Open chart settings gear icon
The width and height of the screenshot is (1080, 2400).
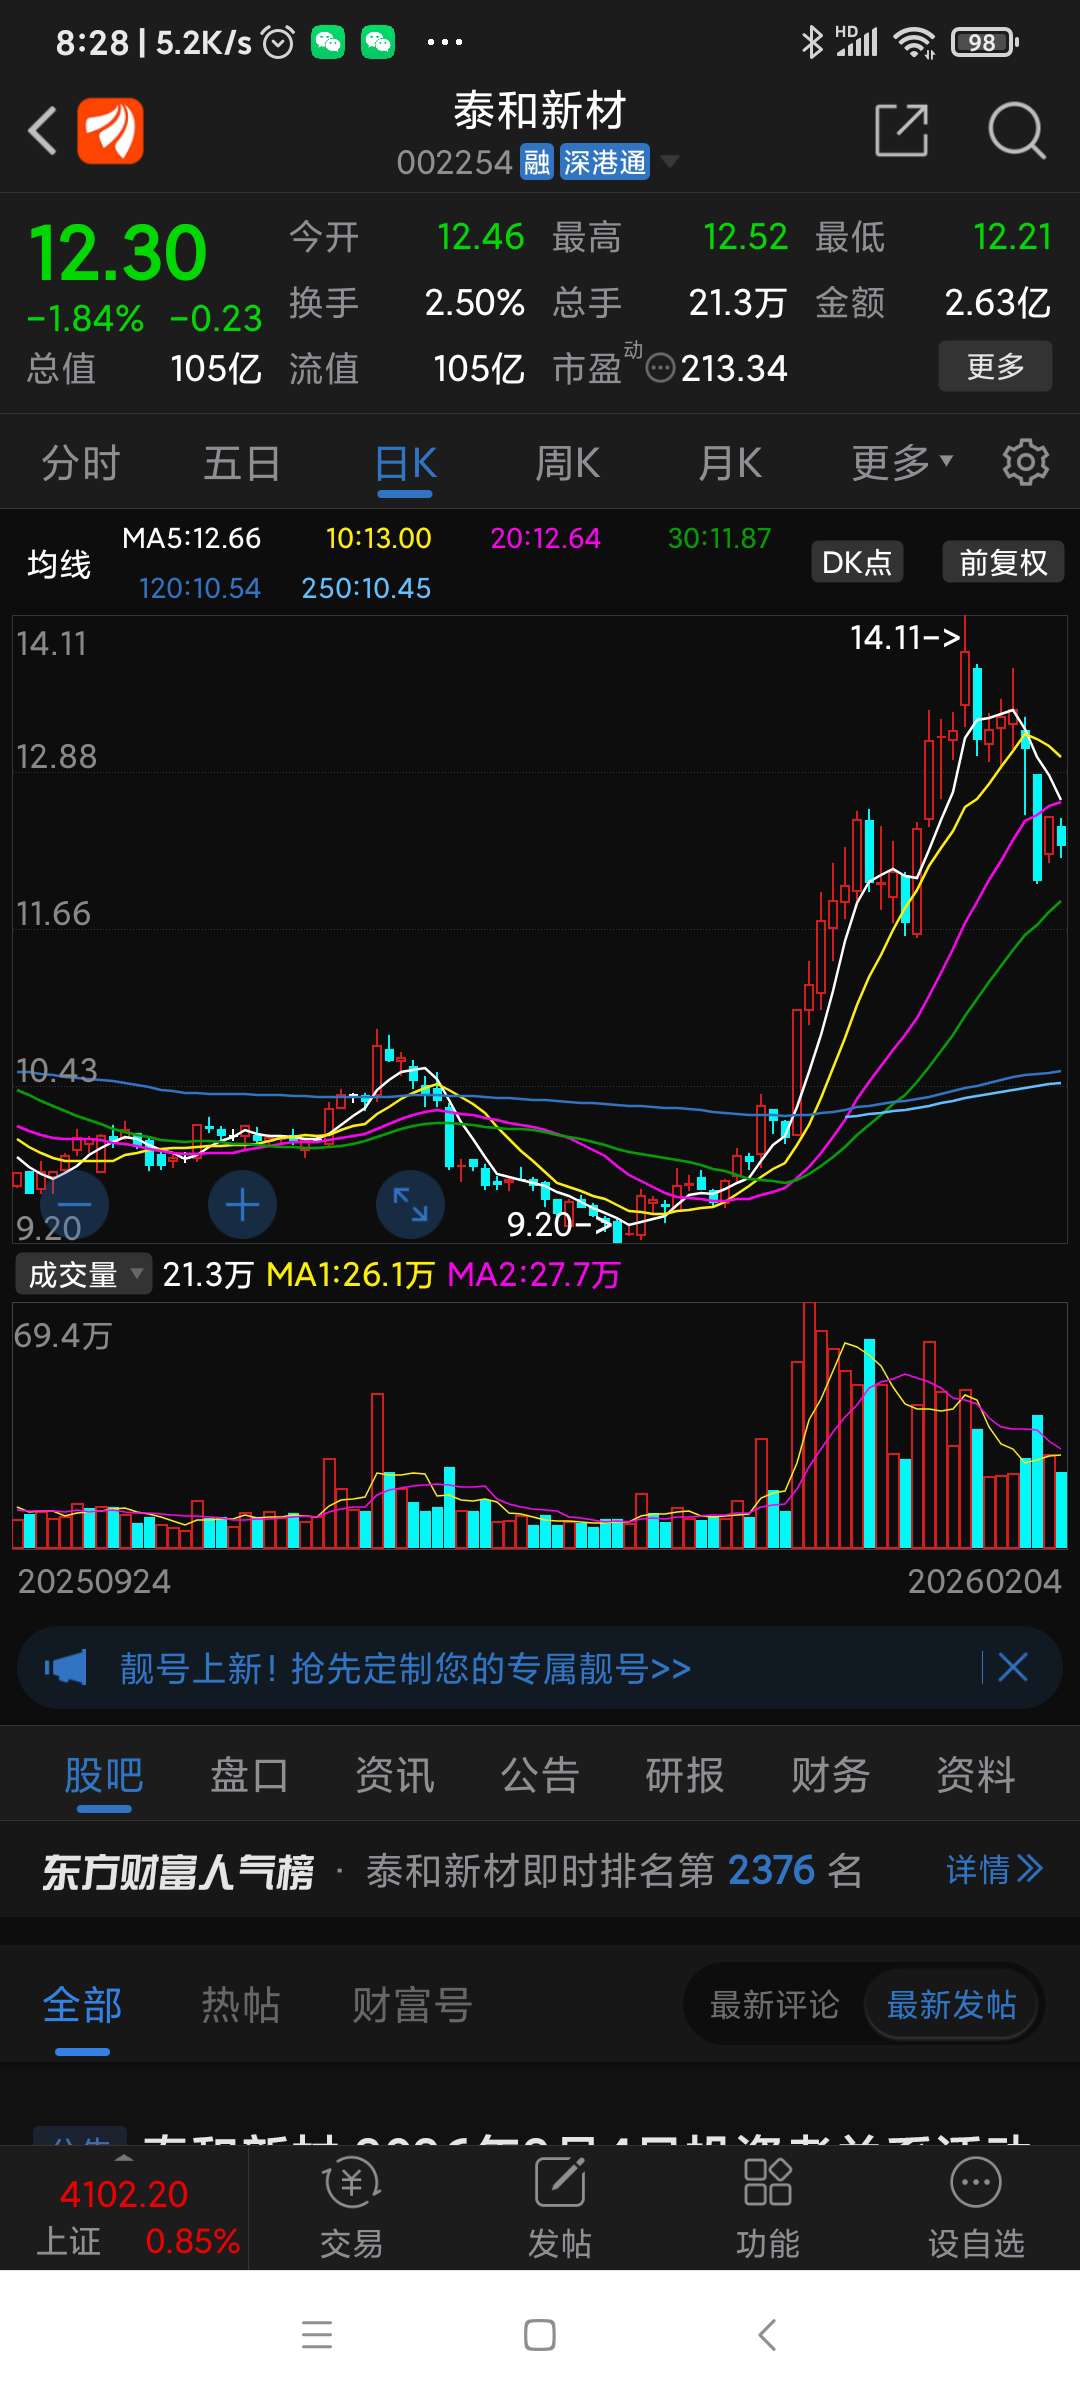coord(1026,463)
